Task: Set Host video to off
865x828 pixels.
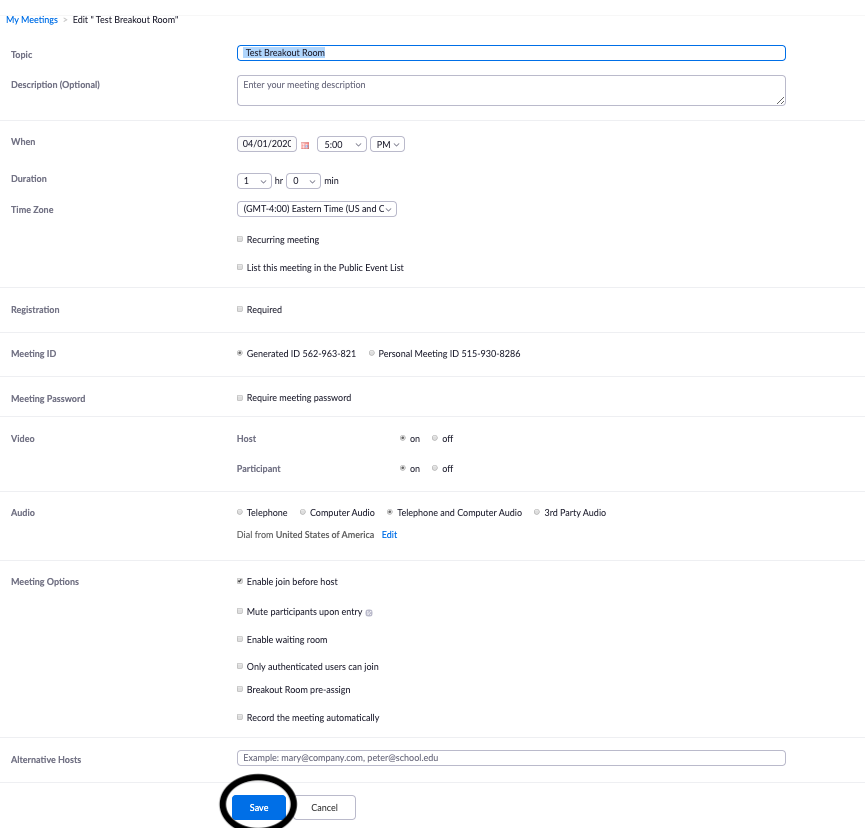Action: [x=435, y=439]
